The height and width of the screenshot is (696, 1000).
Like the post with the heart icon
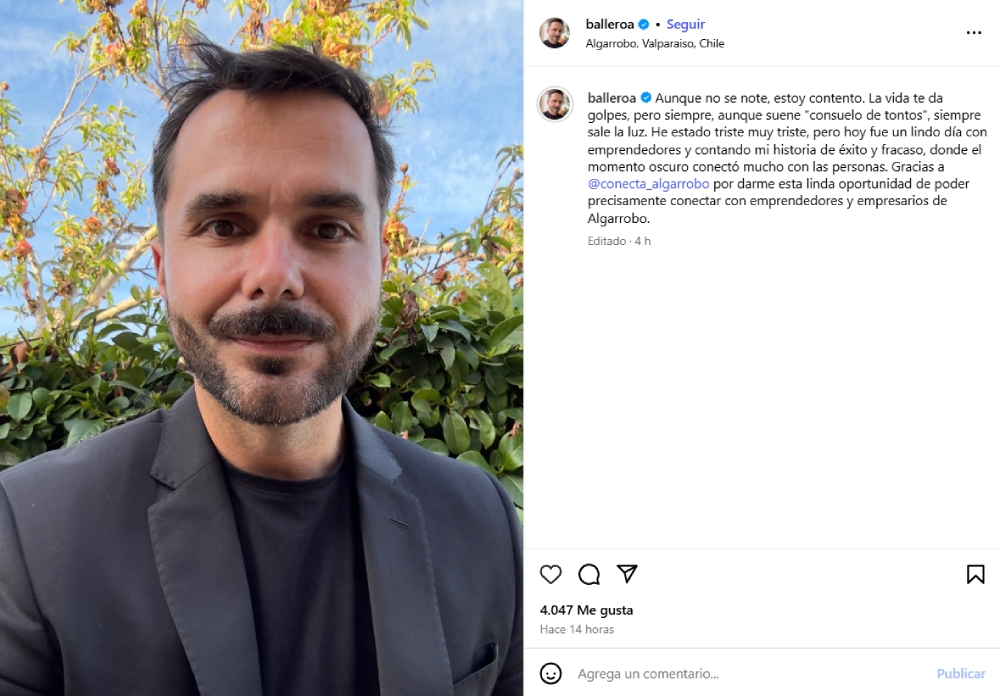(550, 574)
